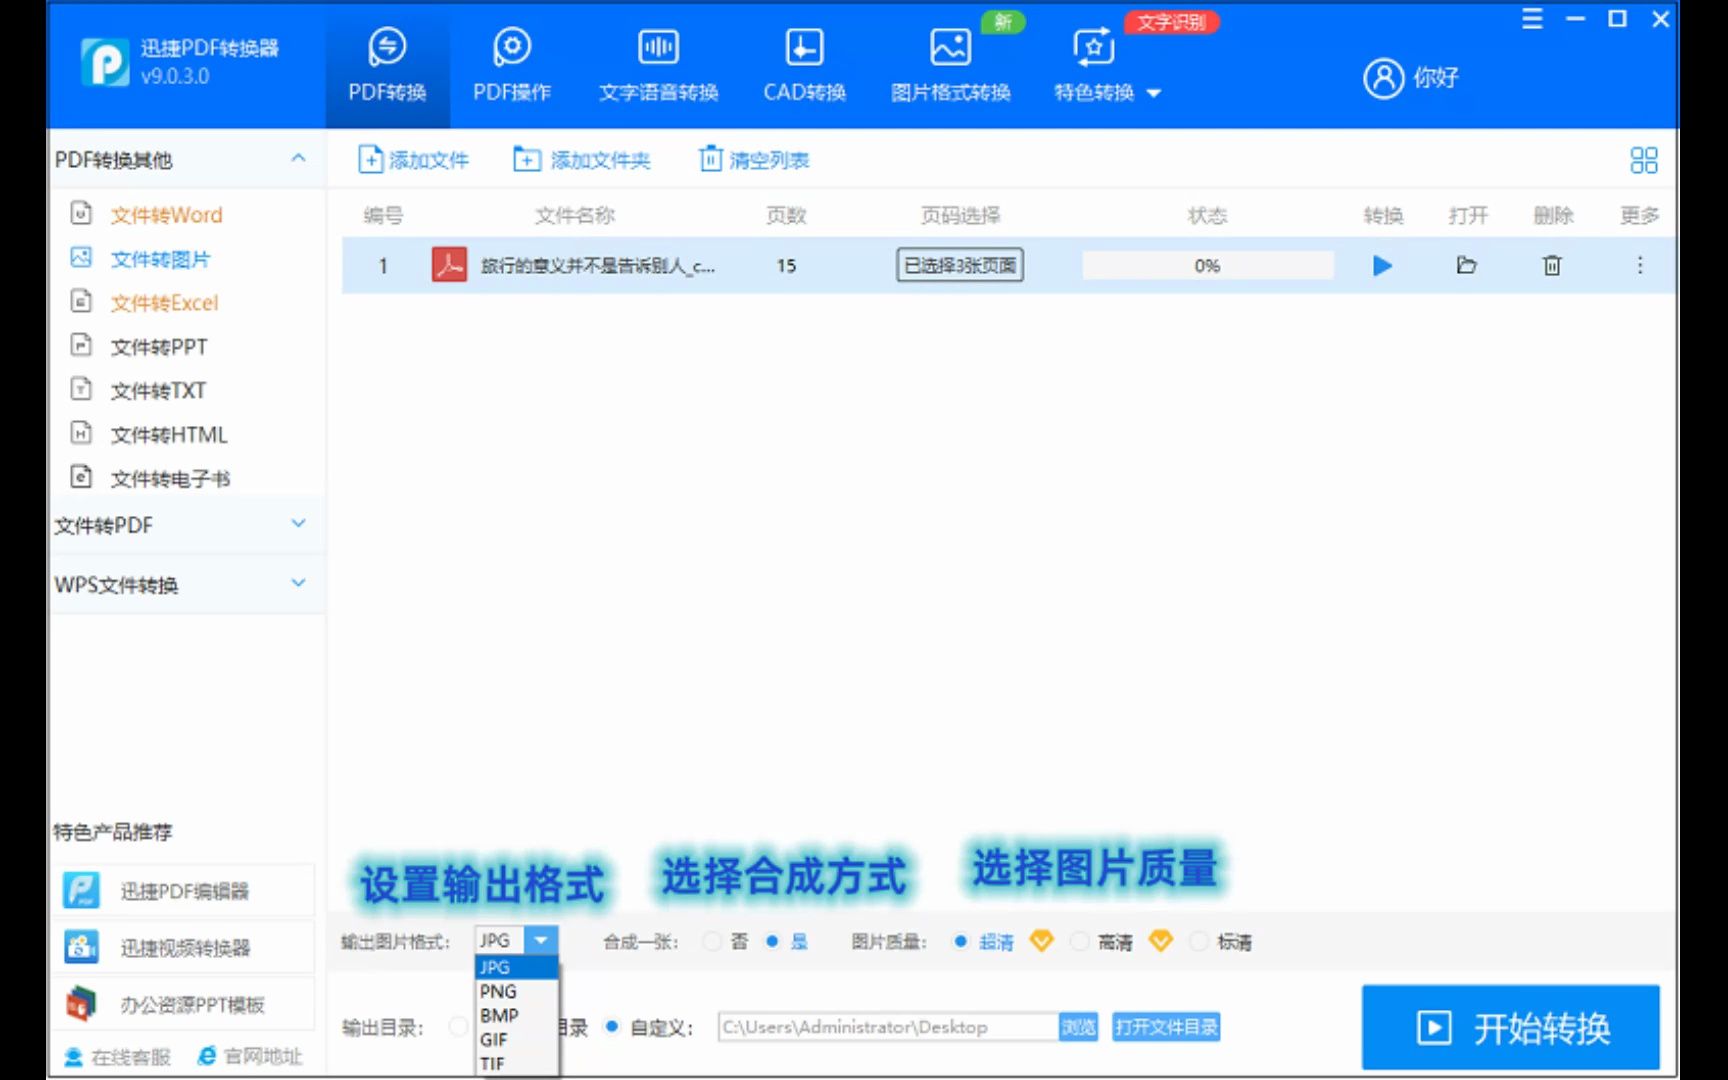Select 文件转HTML in sidebar
Viewport: 1728px width, 1080px height.
168,435
